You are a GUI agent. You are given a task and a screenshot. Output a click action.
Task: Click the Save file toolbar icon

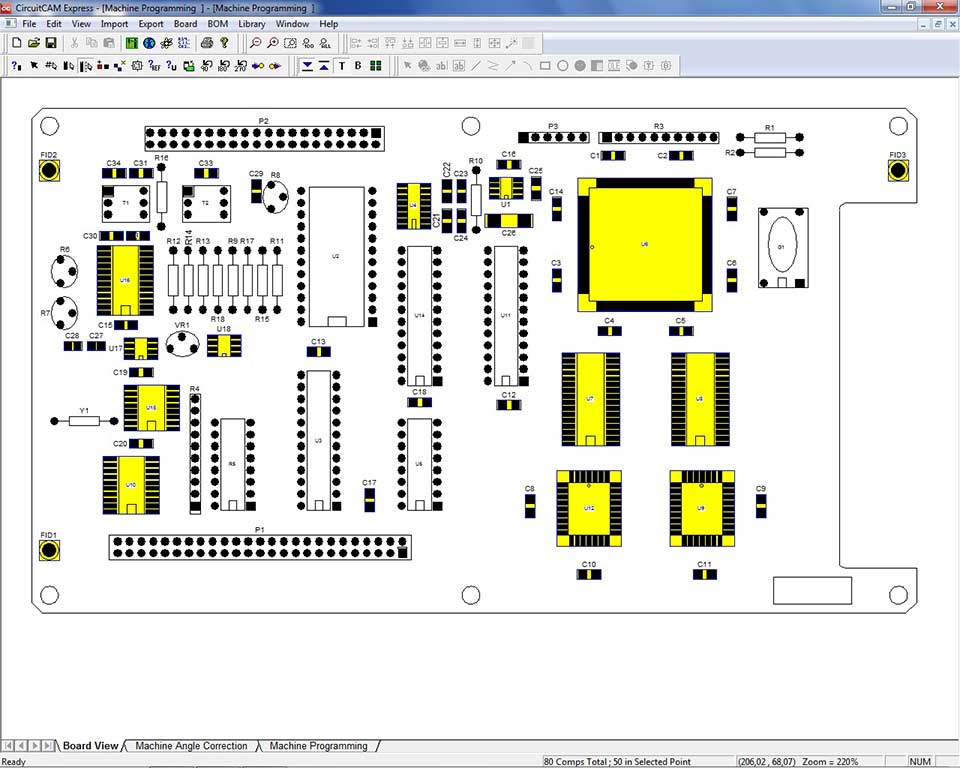click(52, 43)
